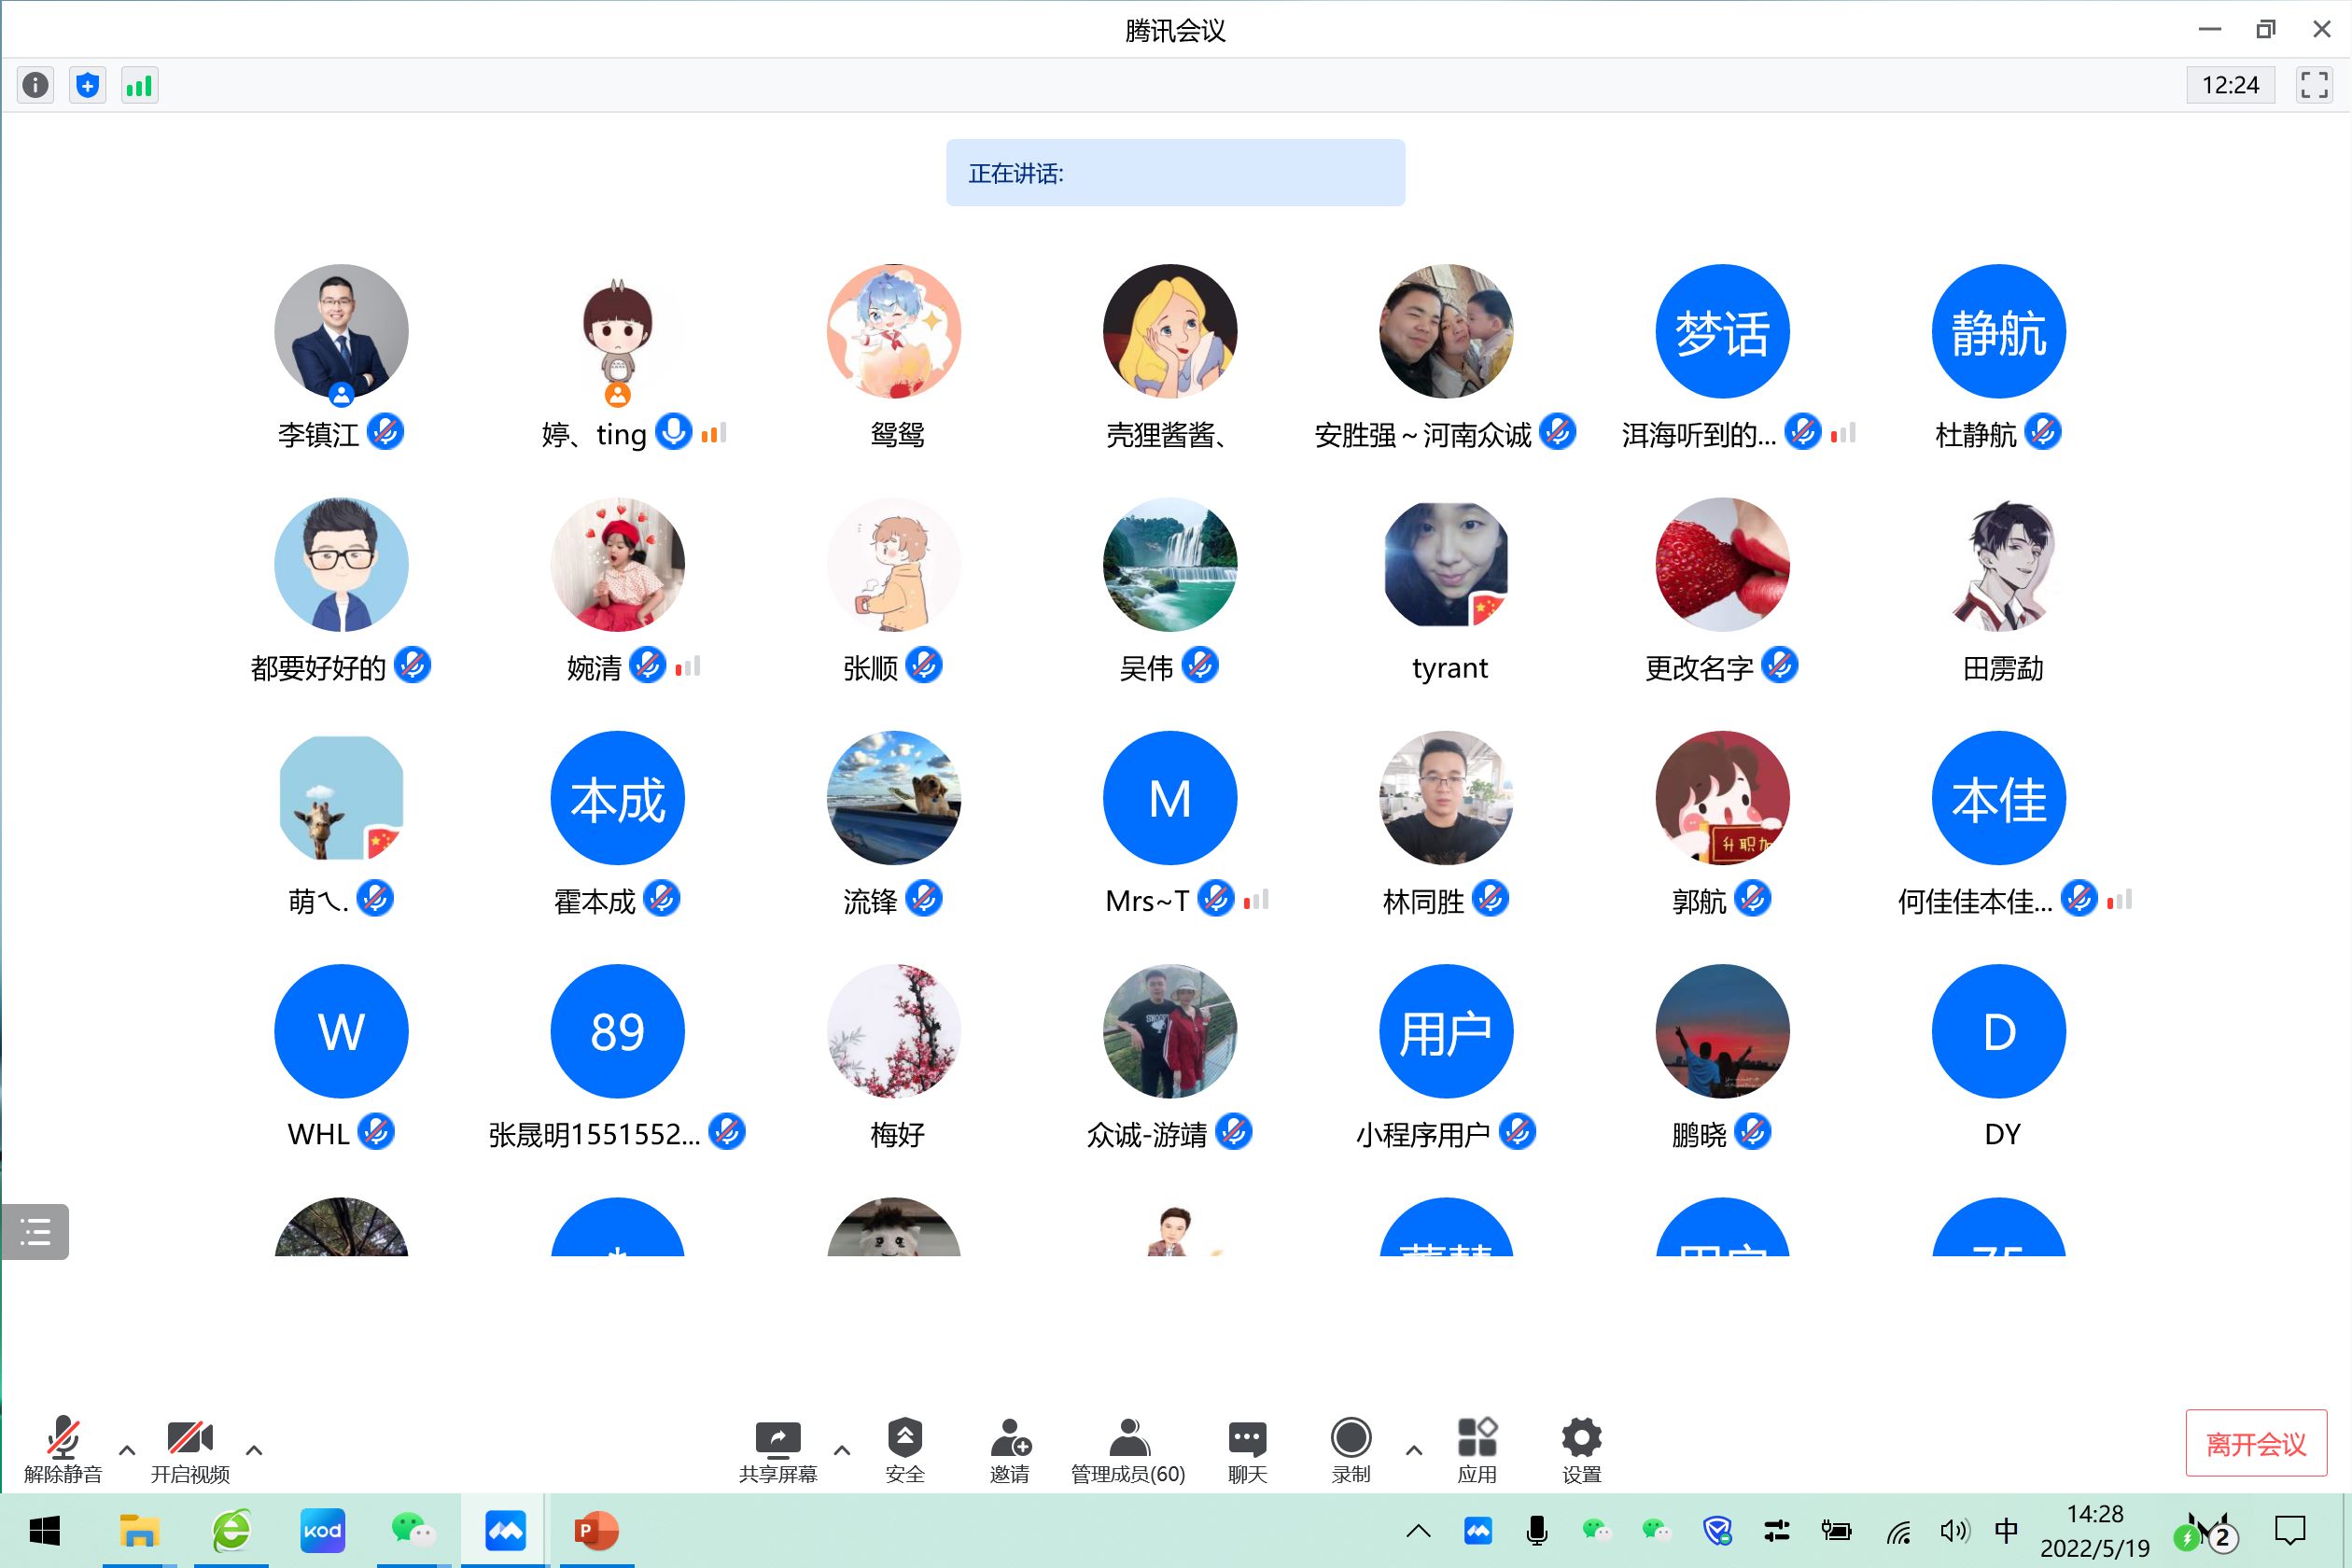2352x1568 pixels.
Task: Open PowerPoint from the taskbar
Action: click(x=597, y=1530)
